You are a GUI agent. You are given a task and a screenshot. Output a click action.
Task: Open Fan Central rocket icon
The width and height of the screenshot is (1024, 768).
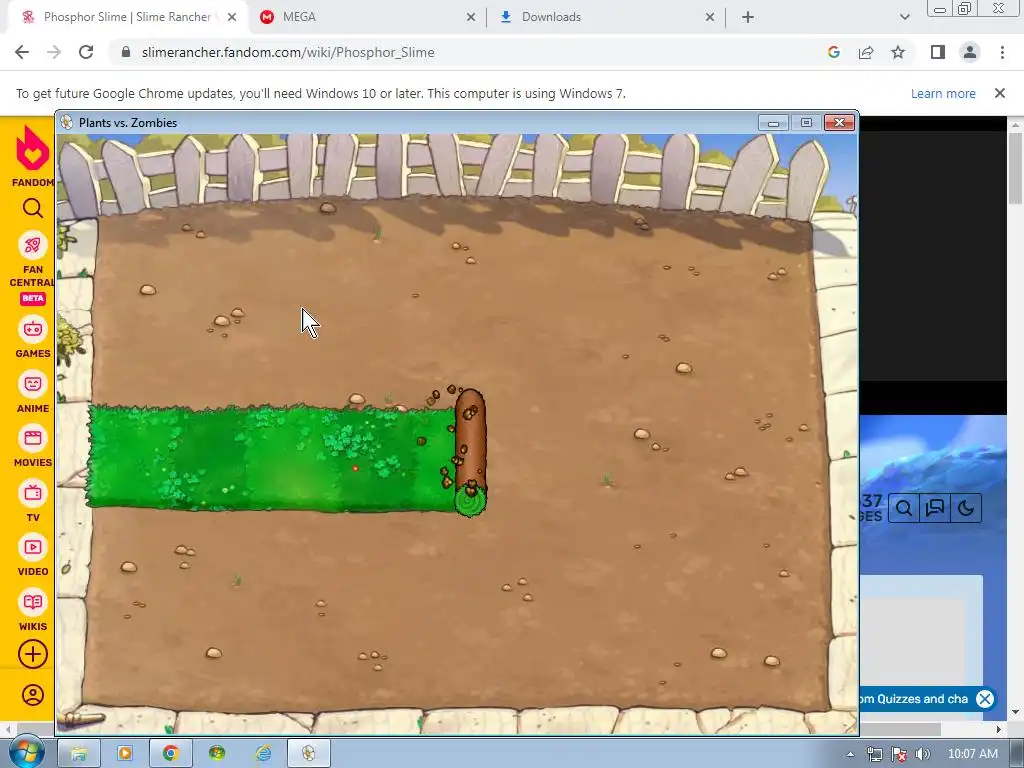click(x=33, y=246)
